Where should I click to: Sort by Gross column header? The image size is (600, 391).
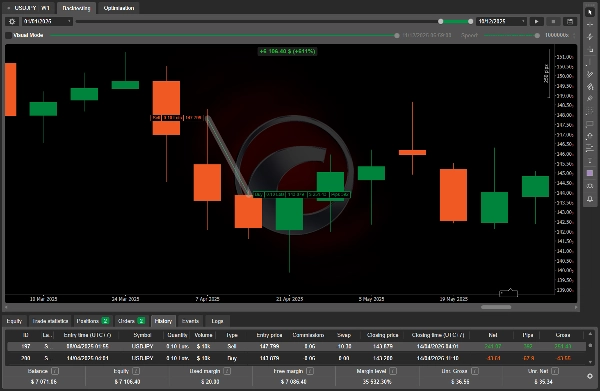coord(562,335)
